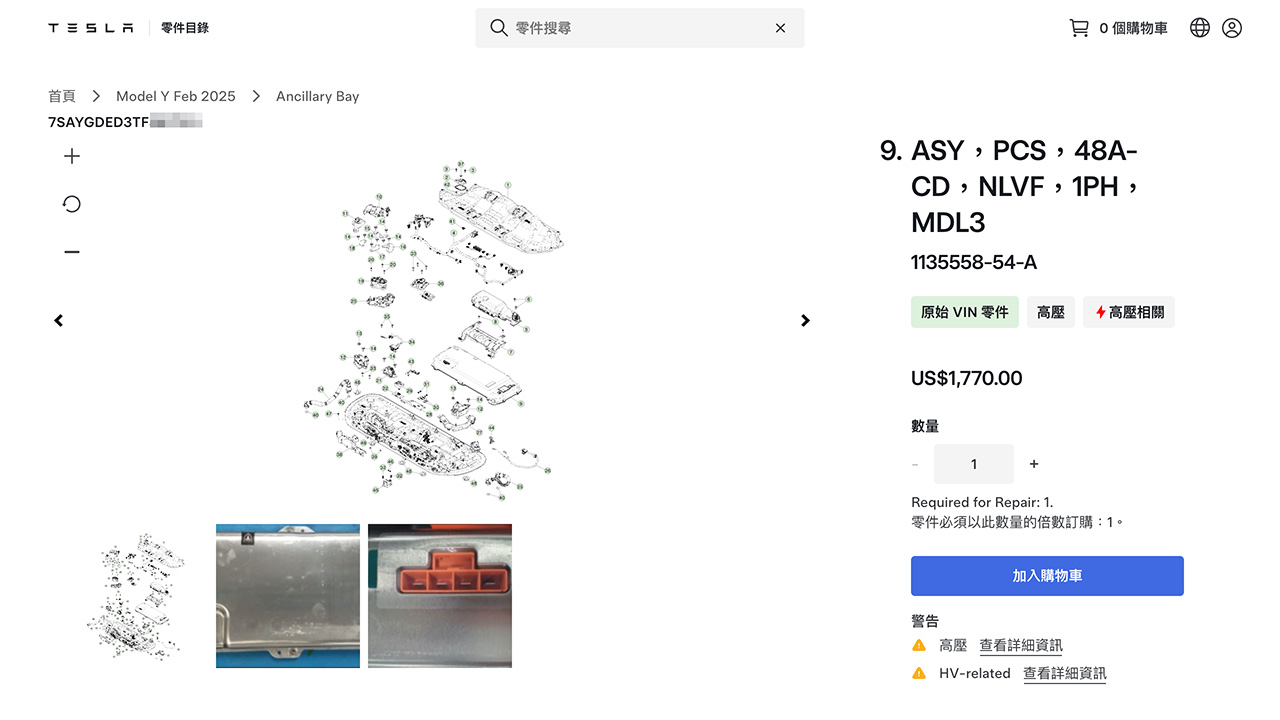Decrease quantity with minus stepper

tap(915, 464)
